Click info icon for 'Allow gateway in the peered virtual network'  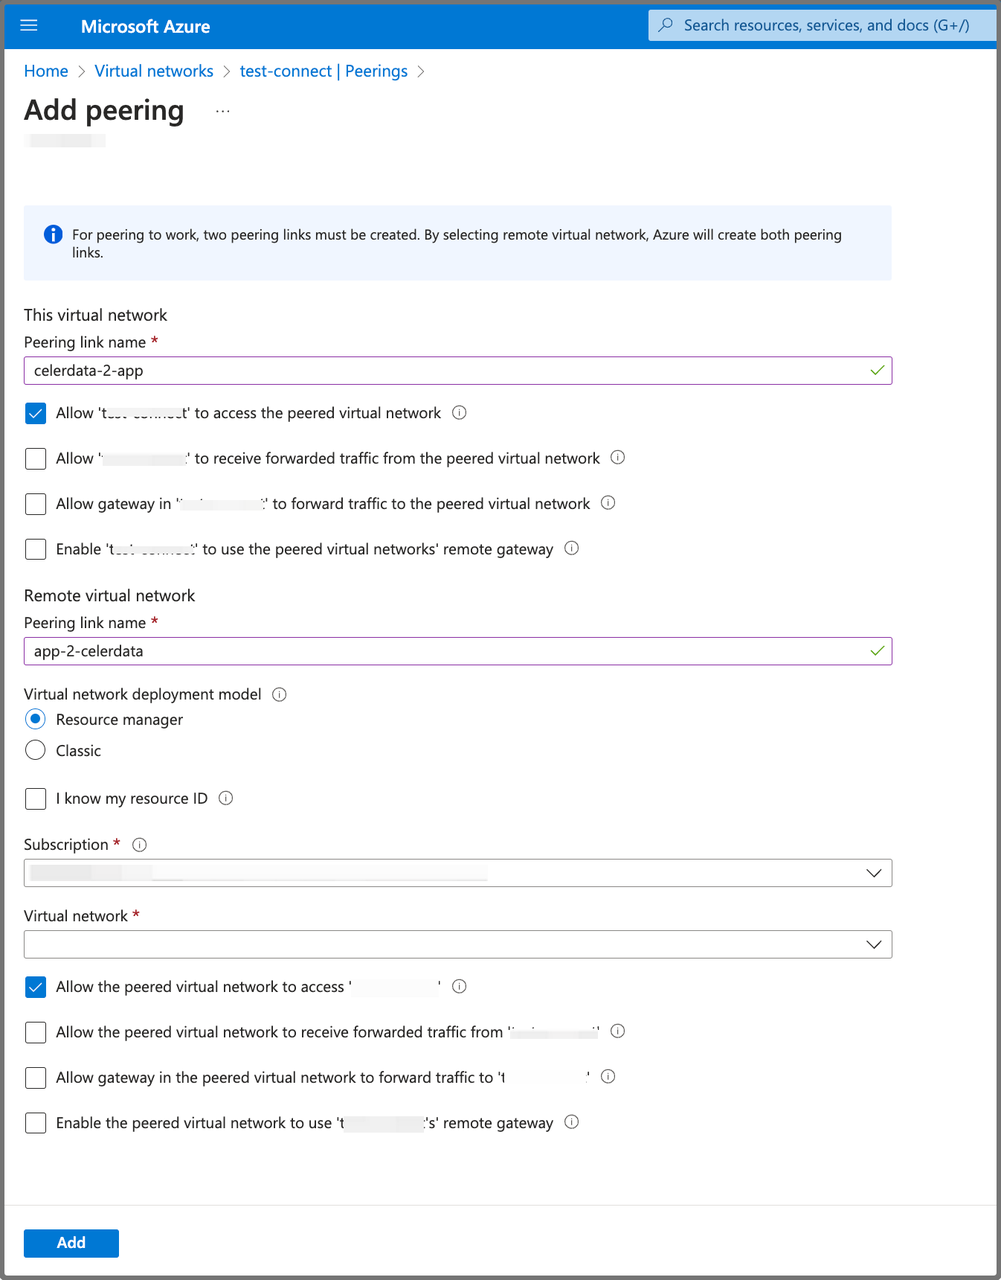coord(608,1077)
